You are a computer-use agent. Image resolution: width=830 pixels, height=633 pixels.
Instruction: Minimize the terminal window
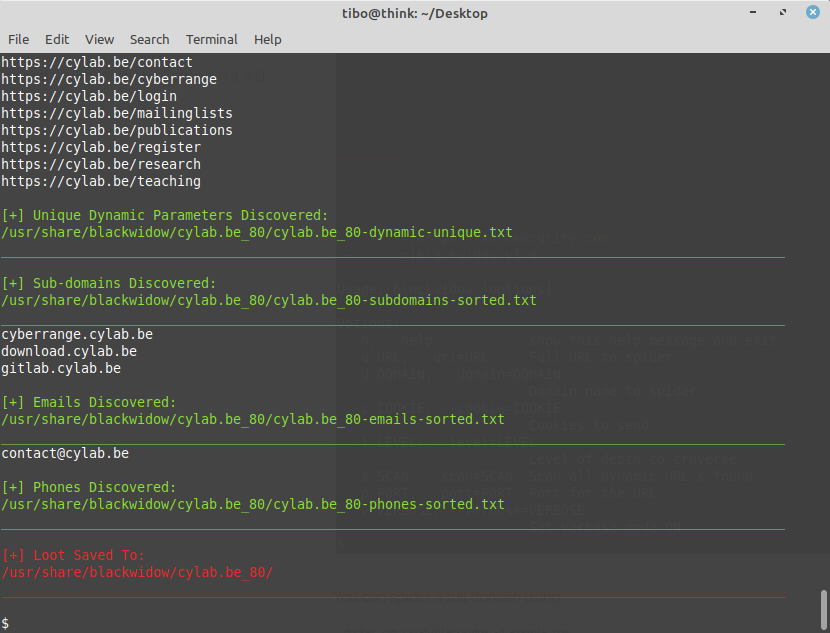753,12
